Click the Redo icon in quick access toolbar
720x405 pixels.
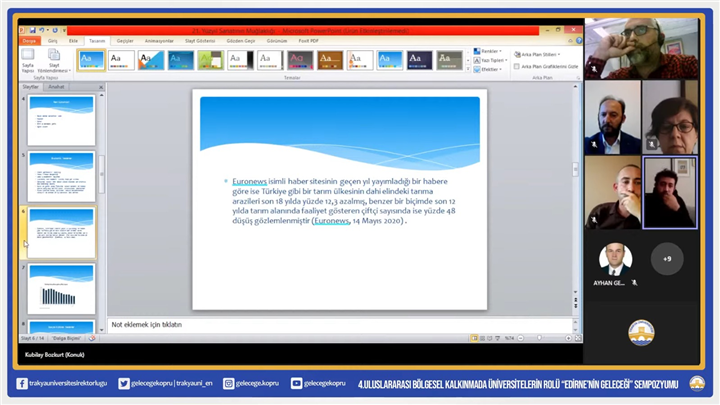(x=55, y=30)
